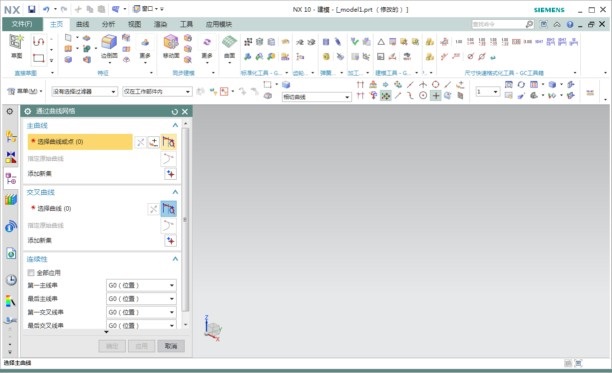Click the command search input field
Image resolution: width=612 pixels, height=373 pixels.
point(498,24)
